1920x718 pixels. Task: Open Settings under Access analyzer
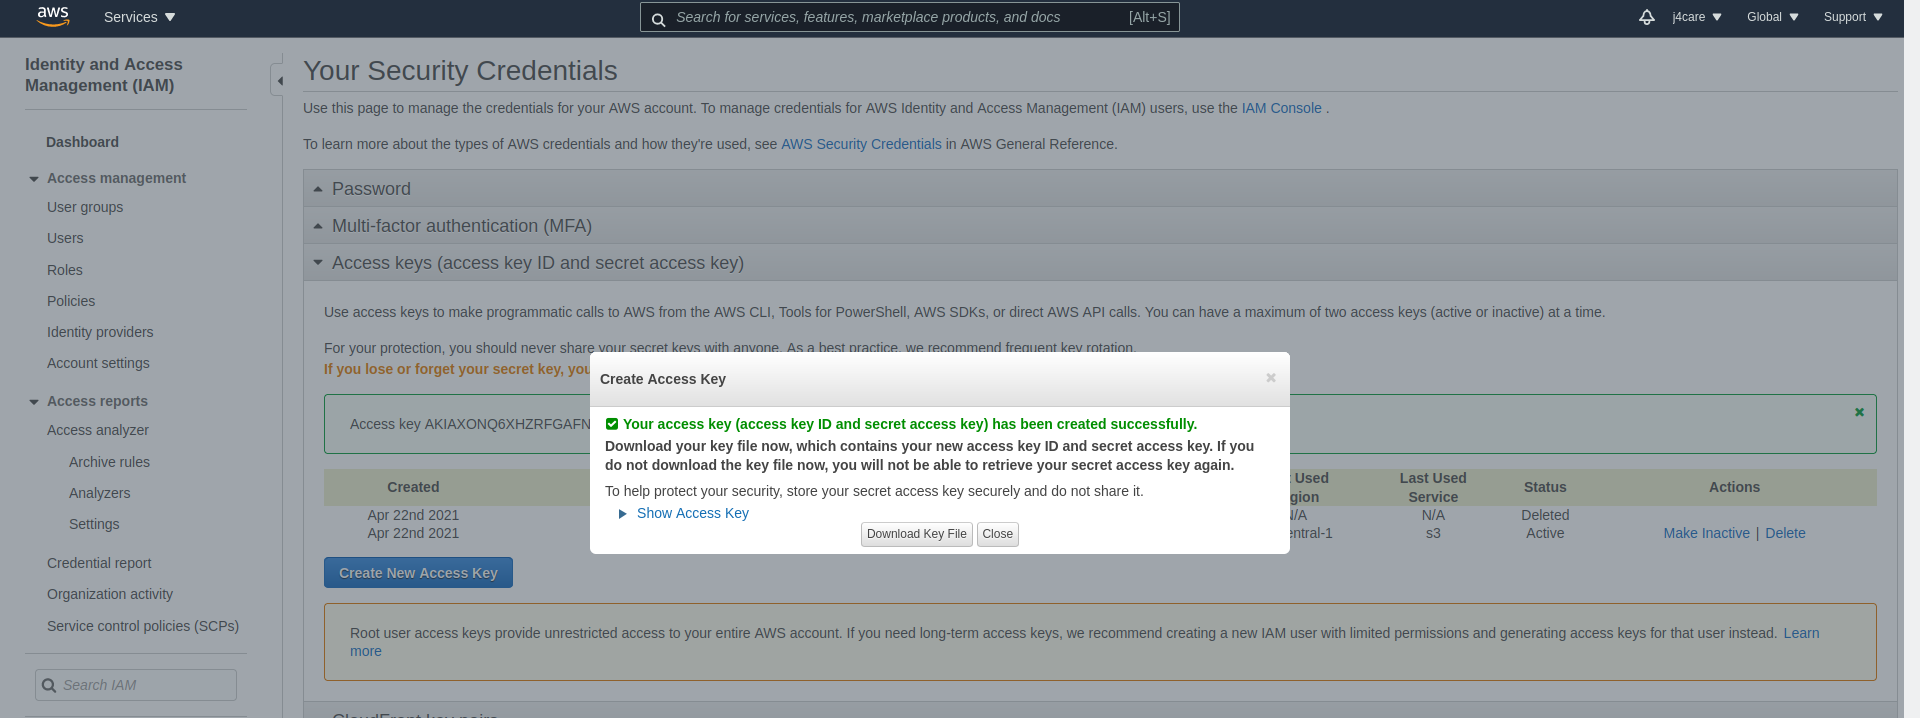[x=94, y=524]
